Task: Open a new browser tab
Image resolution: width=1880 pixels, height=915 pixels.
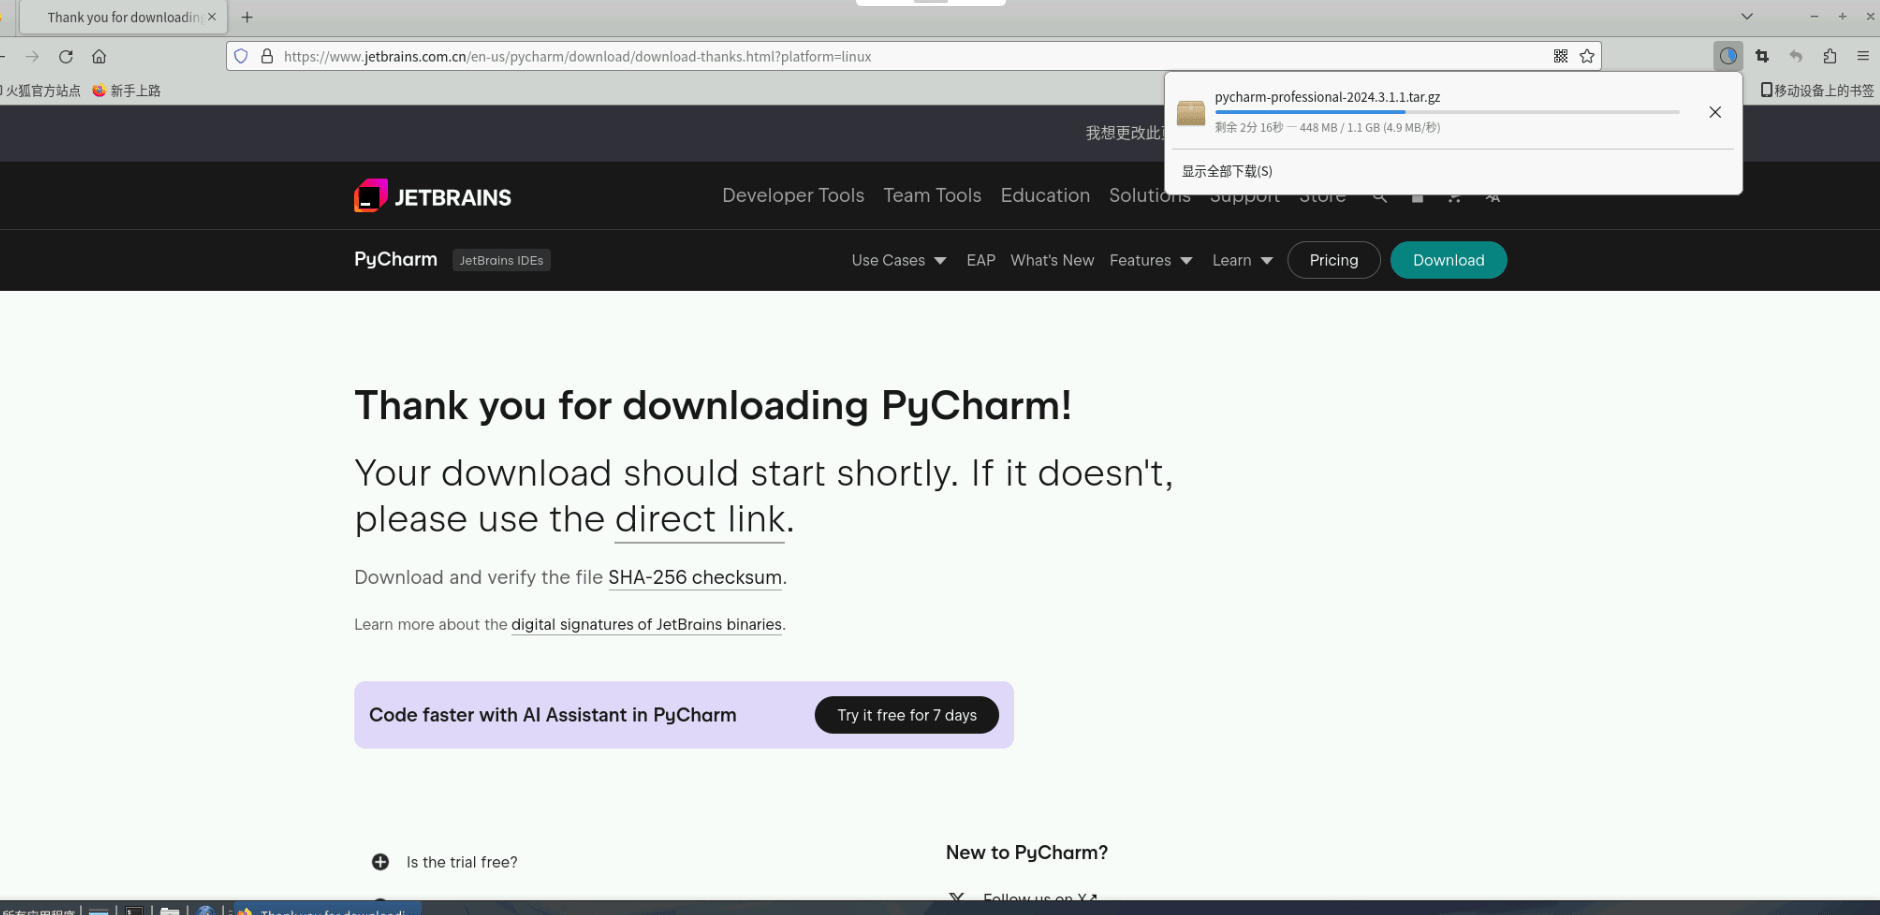Action: [247, 17]
